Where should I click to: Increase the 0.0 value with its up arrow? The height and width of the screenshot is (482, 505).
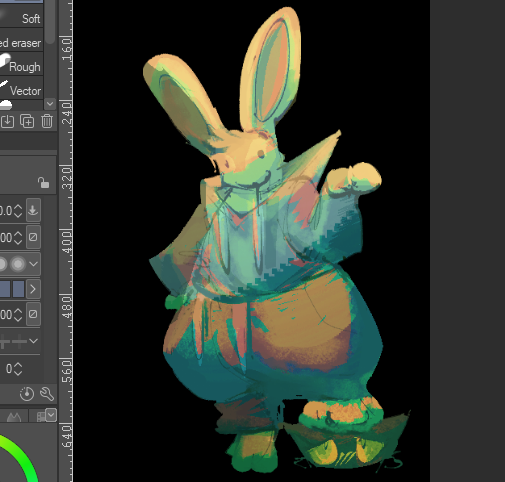[x=18, y=207]
